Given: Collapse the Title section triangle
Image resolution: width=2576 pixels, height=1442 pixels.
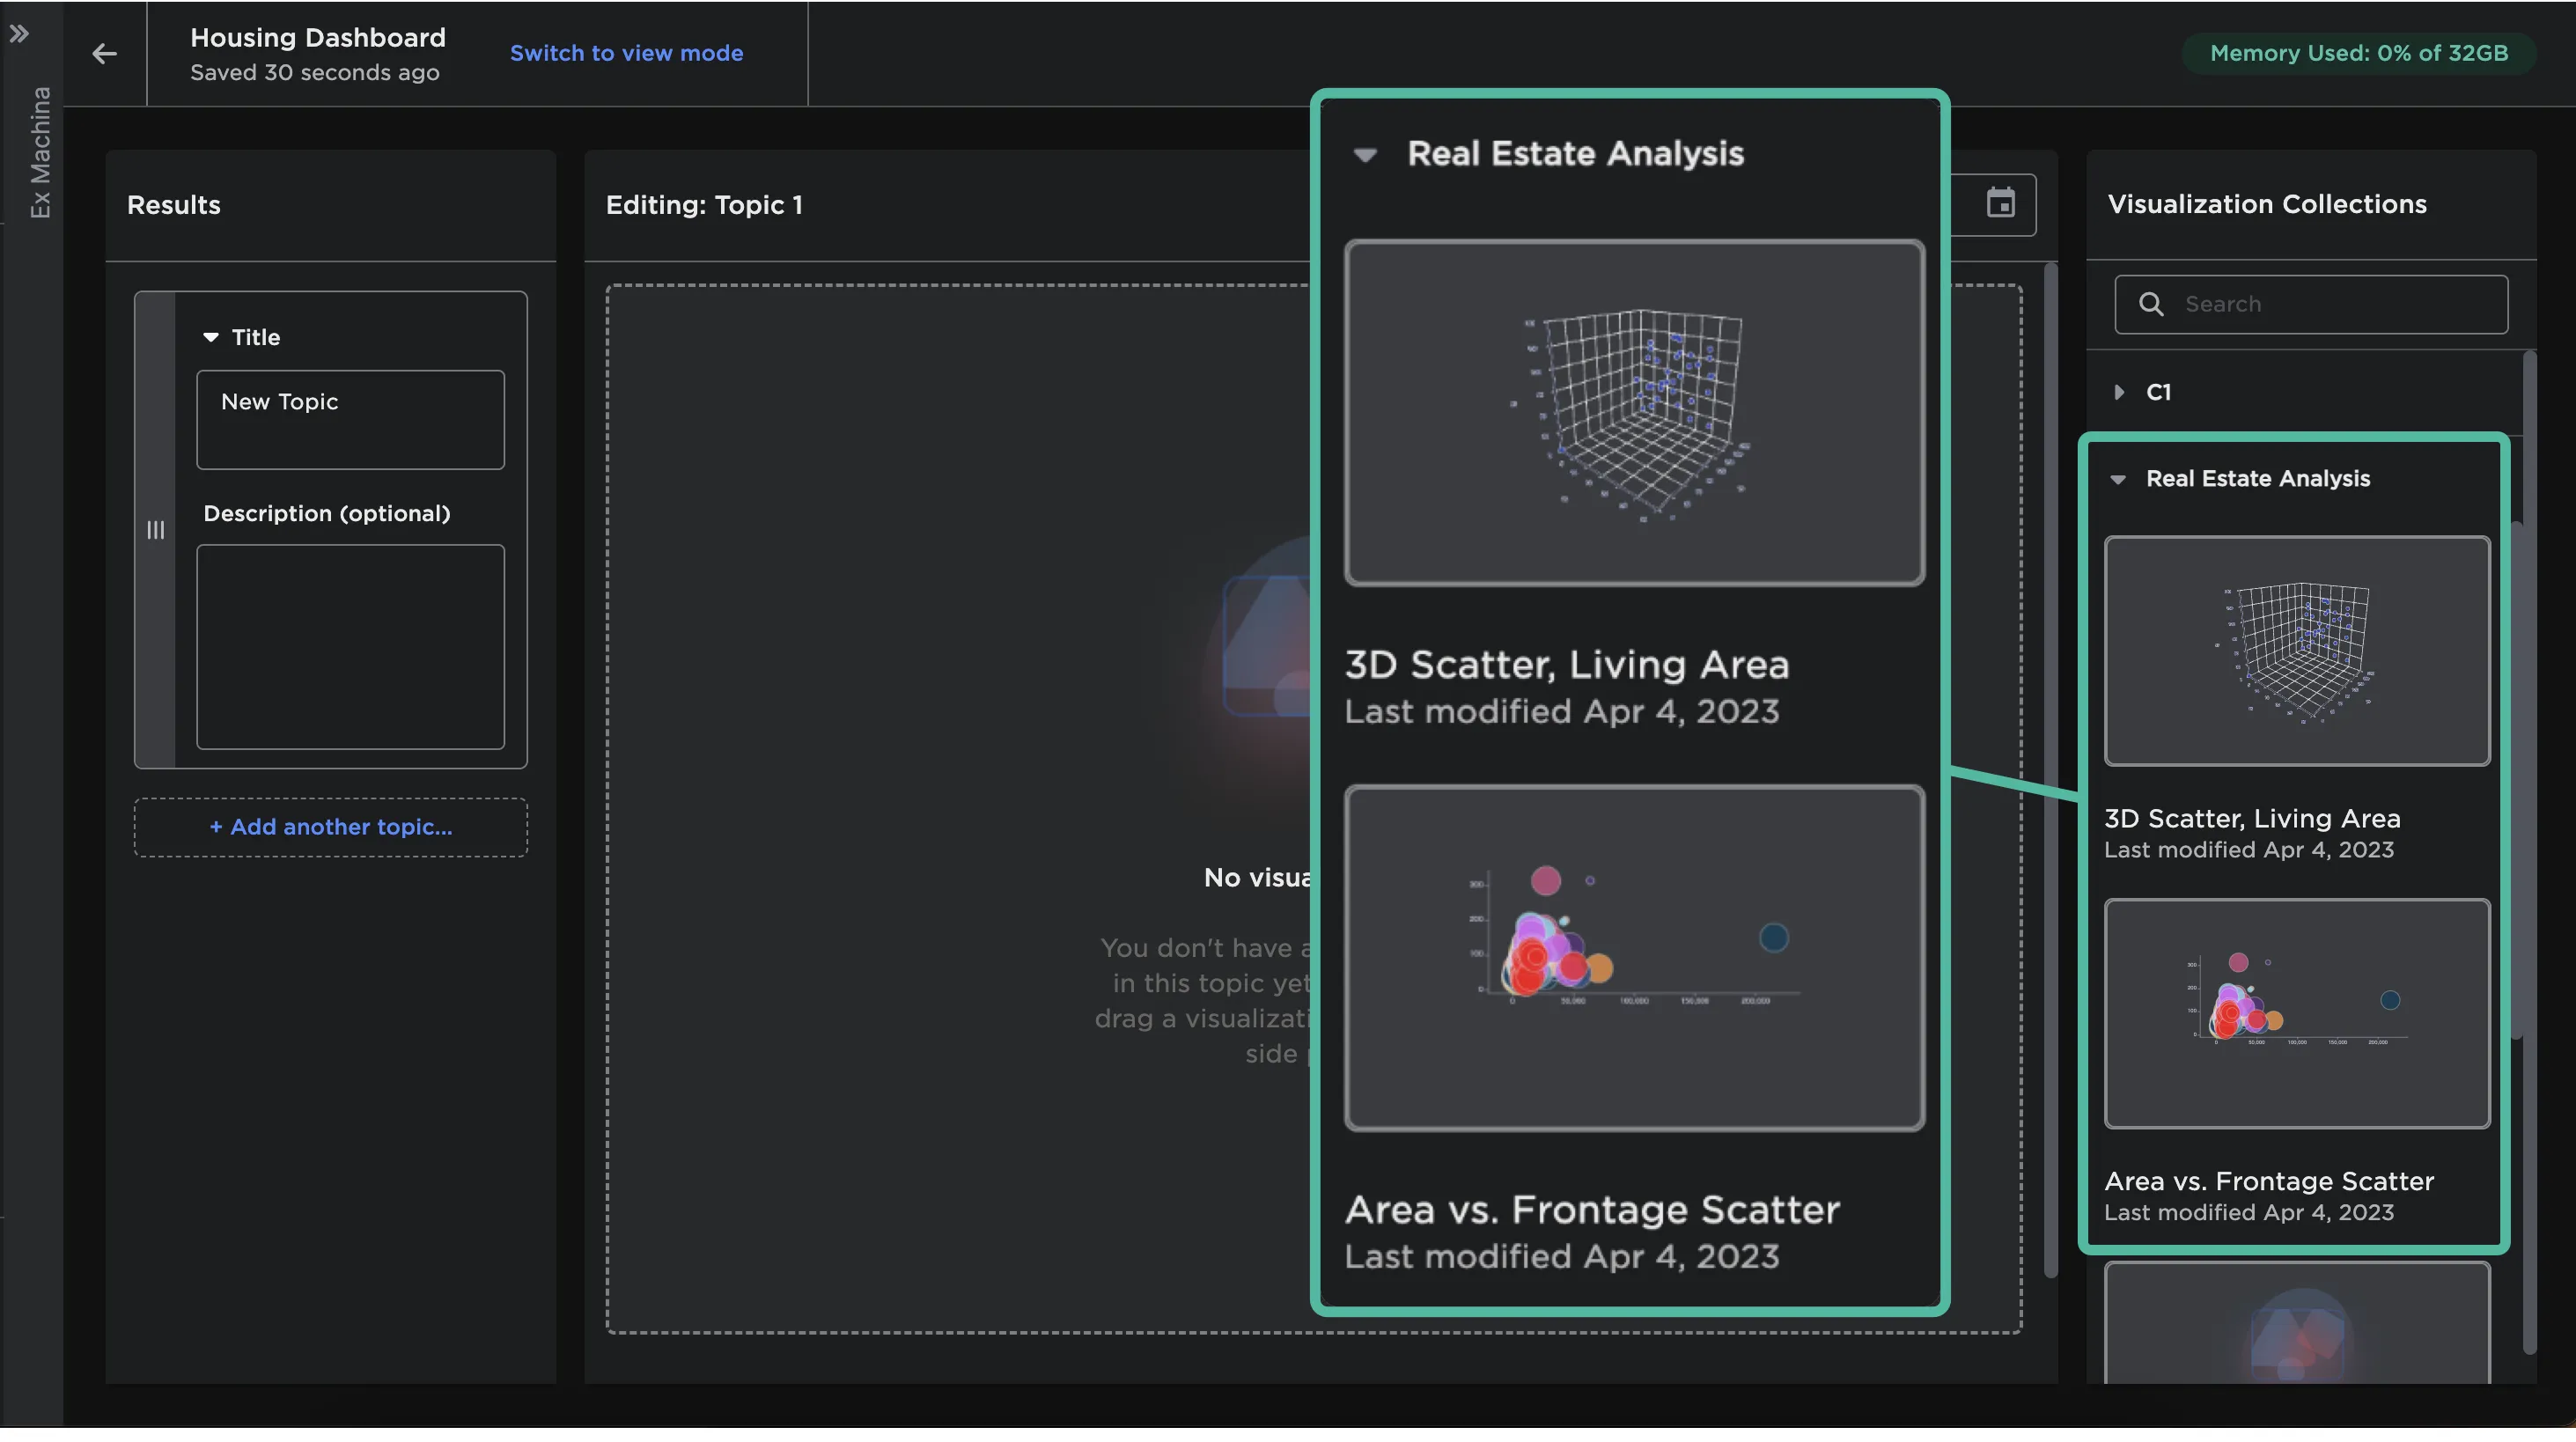Looking at the screenshot, I should pos(211,338).
